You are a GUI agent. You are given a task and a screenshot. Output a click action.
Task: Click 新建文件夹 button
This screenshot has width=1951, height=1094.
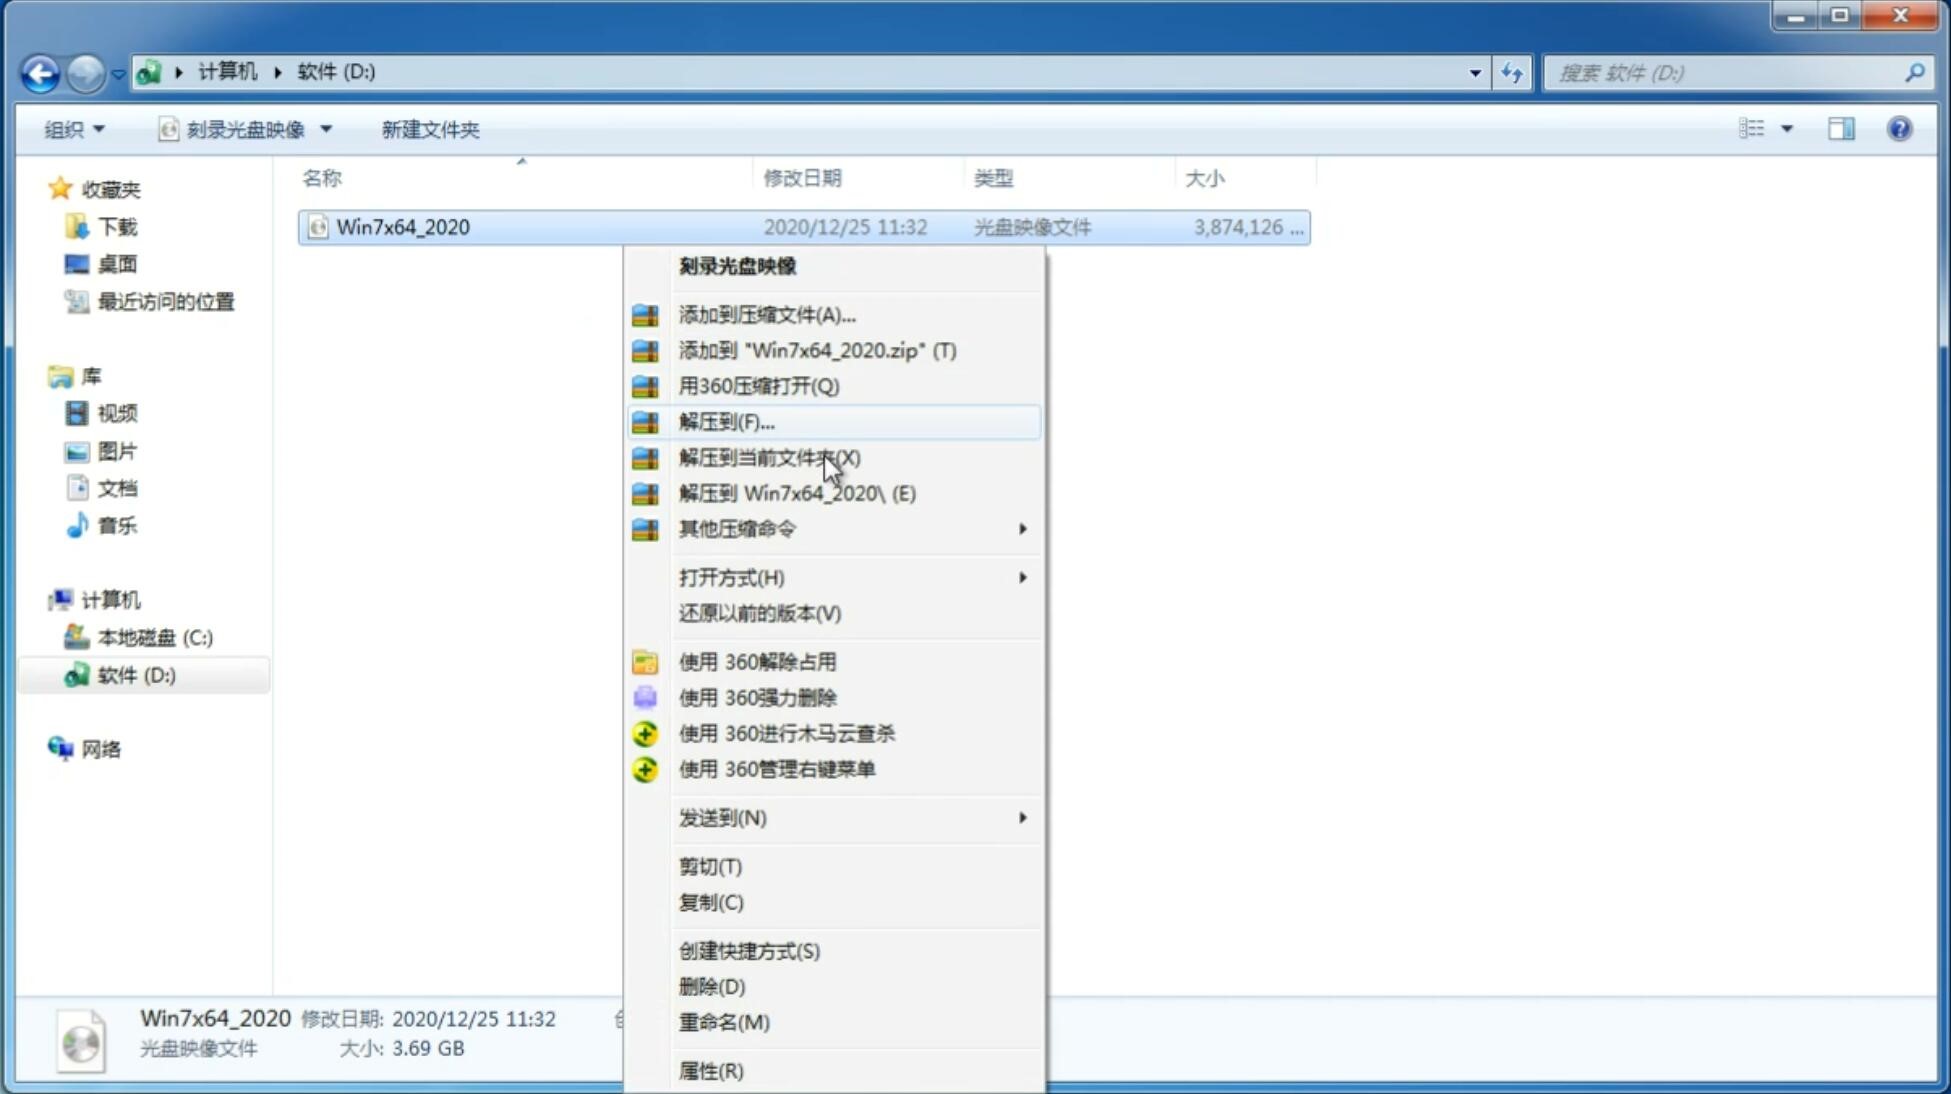coord(431,127)
